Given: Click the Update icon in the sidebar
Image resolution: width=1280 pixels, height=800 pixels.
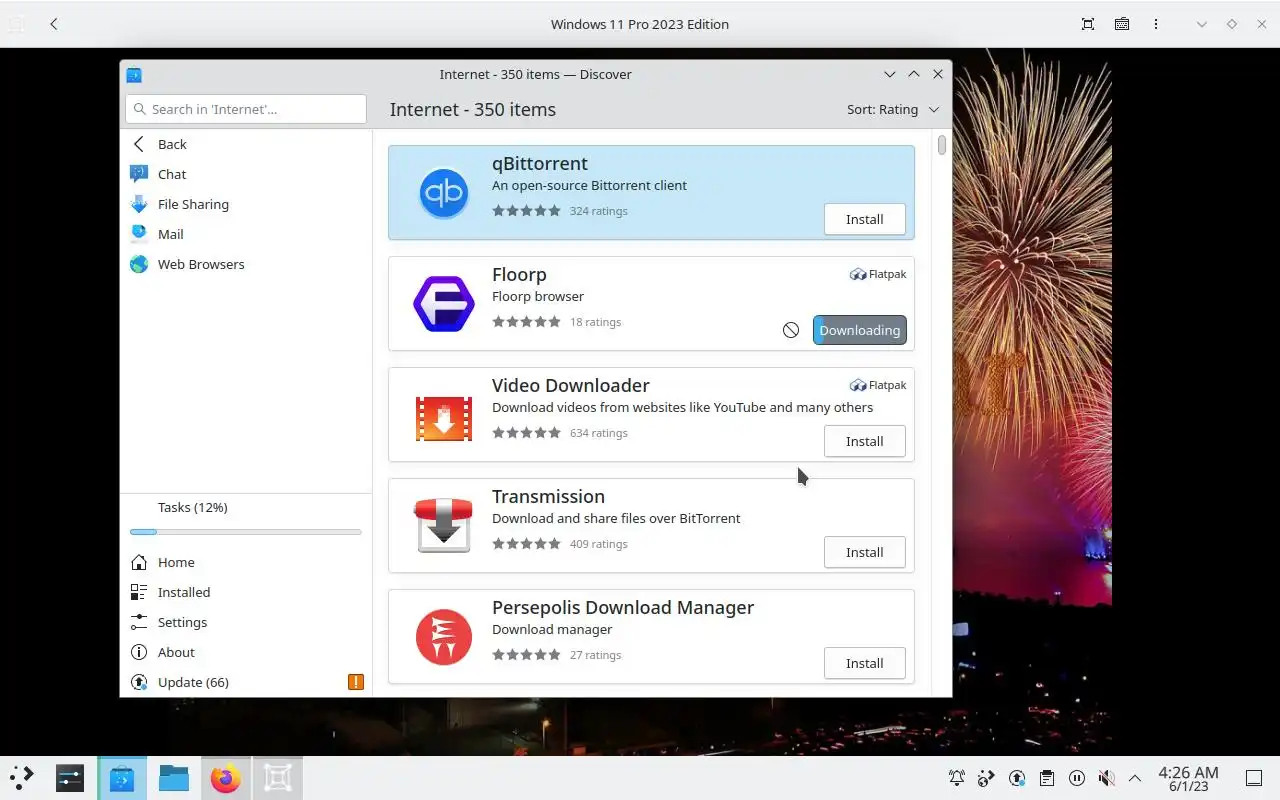Looking at the screenshot, I should (139, 682).
